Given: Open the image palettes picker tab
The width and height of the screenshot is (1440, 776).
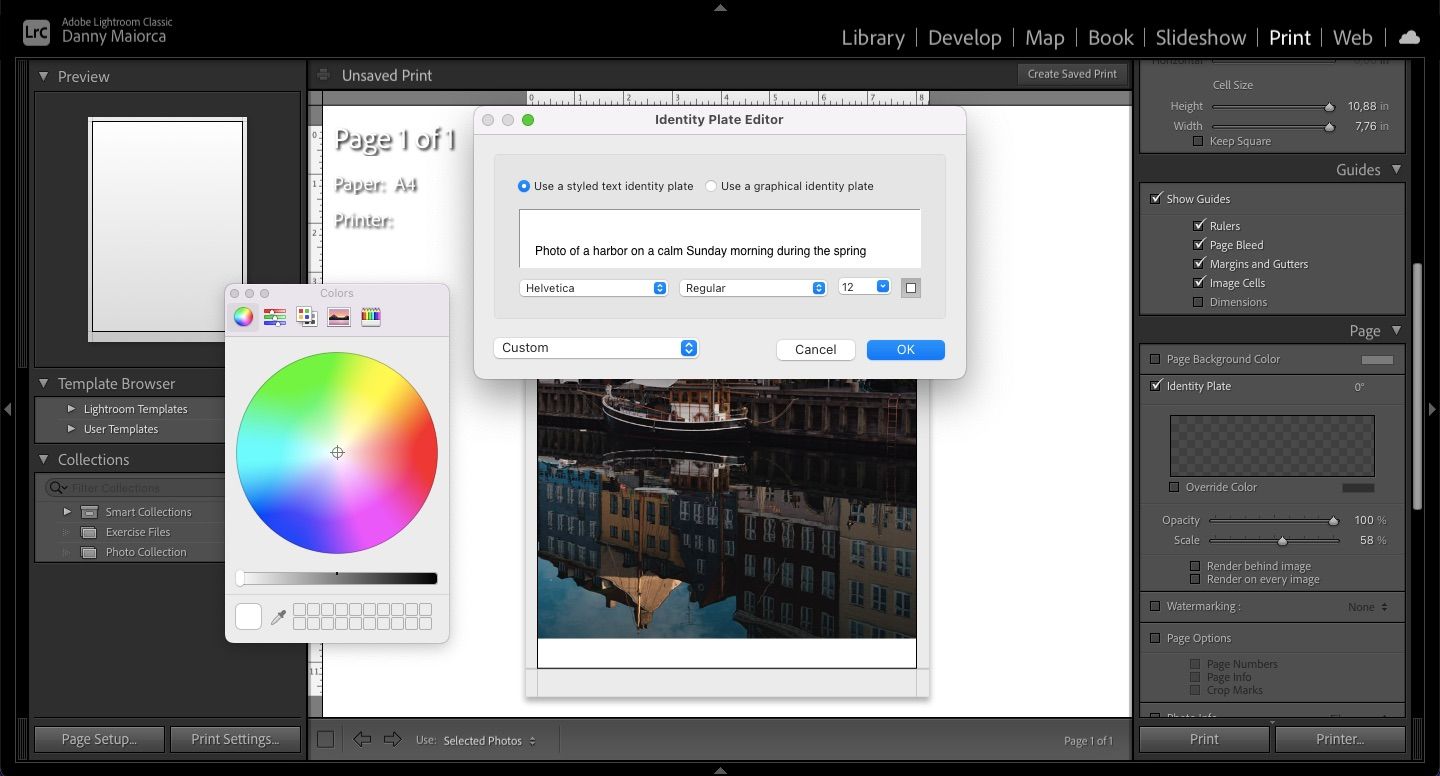Looking at the screenshot, I should click(x=339, y=317).
